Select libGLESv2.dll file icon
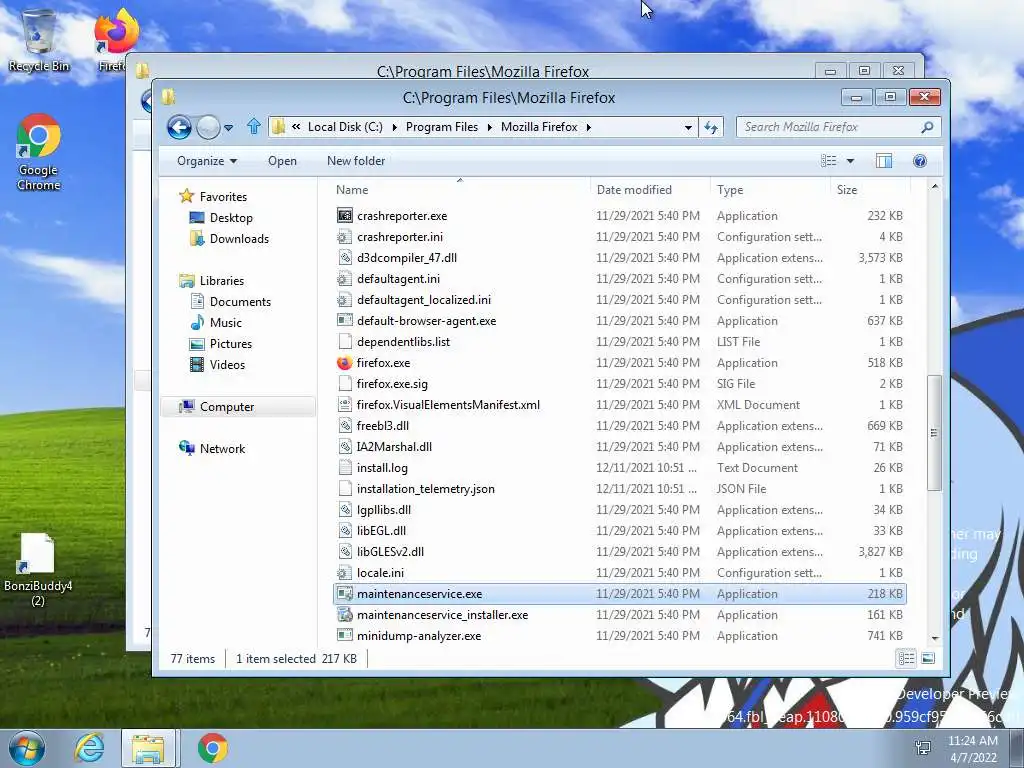 click(344, 551)
